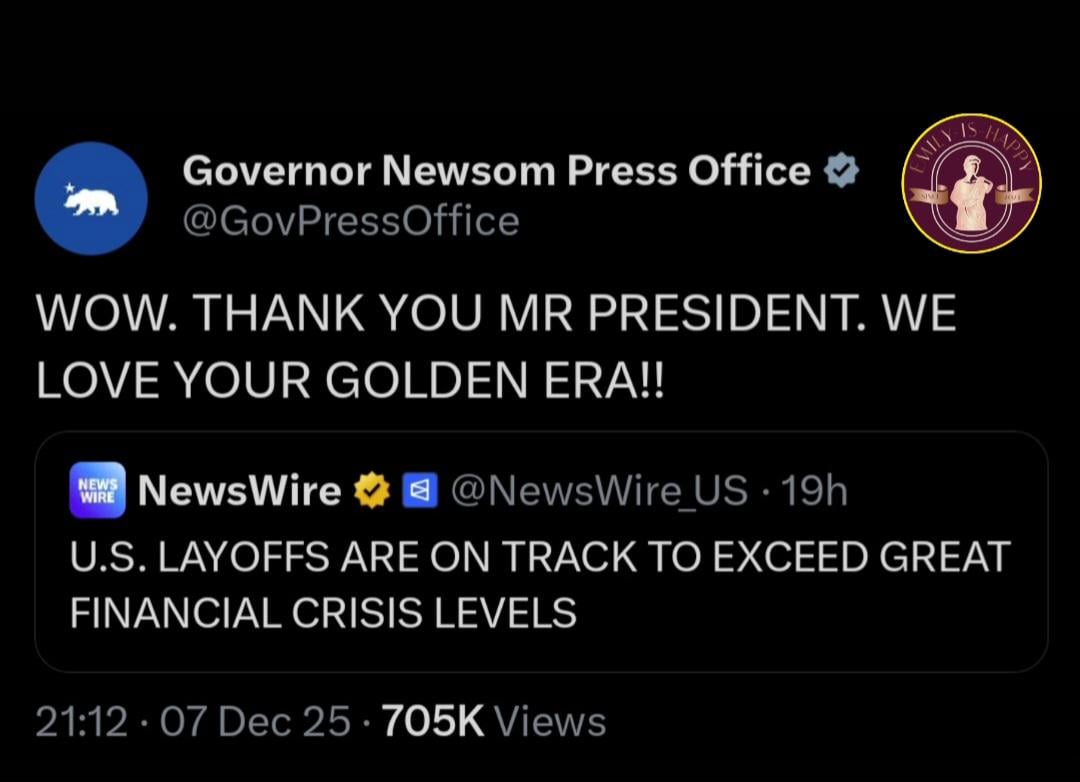Open the Governor Newsom Press Office display name

496,172
